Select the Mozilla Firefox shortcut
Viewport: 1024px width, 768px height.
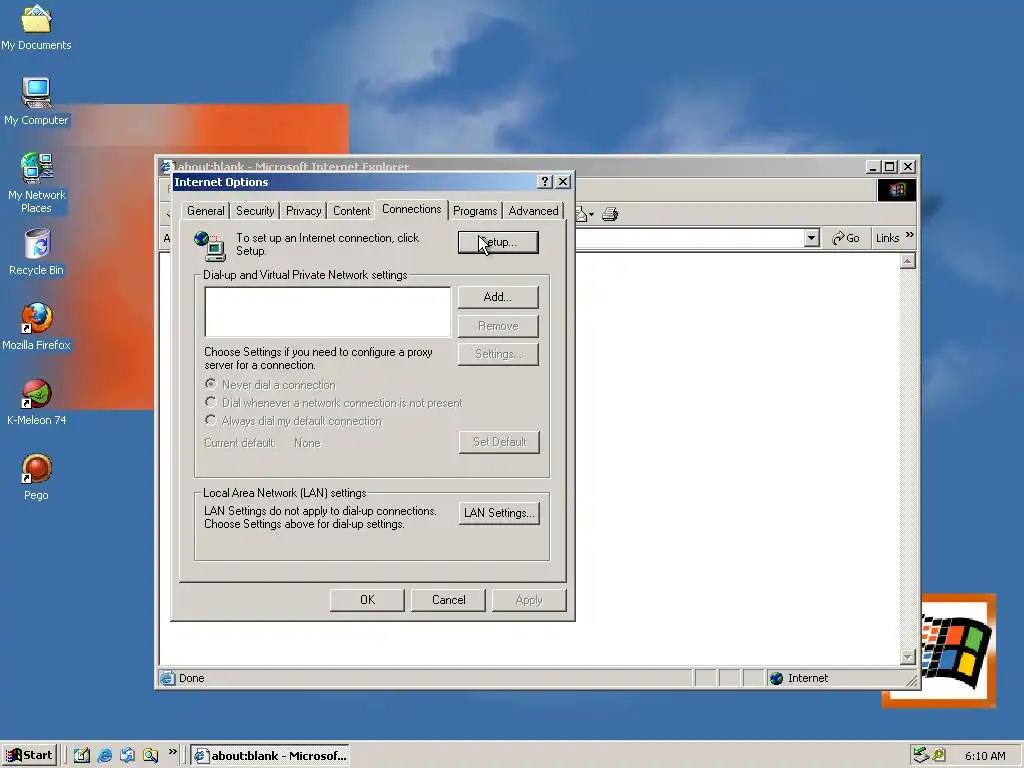36,327
